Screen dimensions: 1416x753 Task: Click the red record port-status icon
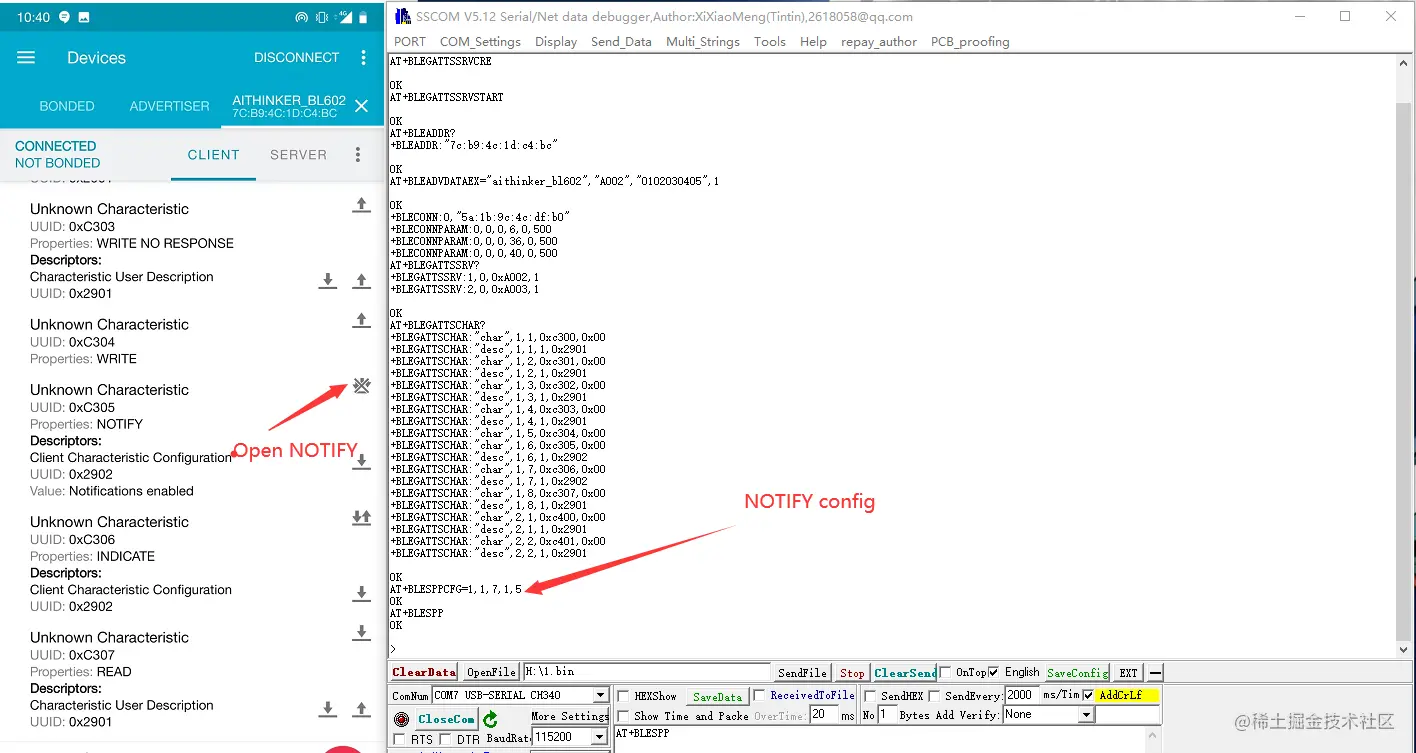click(x=401, y=719)
